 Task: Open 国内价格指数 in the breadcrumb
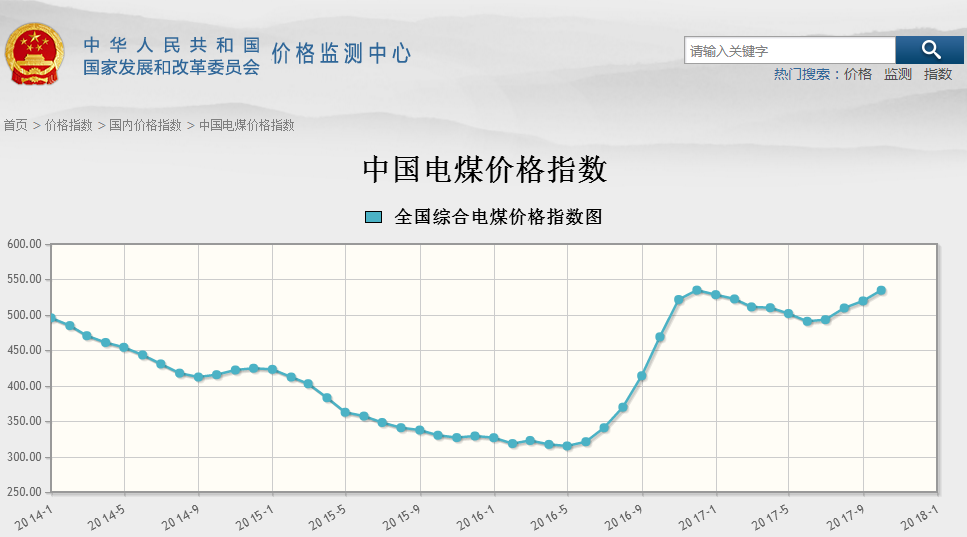click(x=146, y=125)
